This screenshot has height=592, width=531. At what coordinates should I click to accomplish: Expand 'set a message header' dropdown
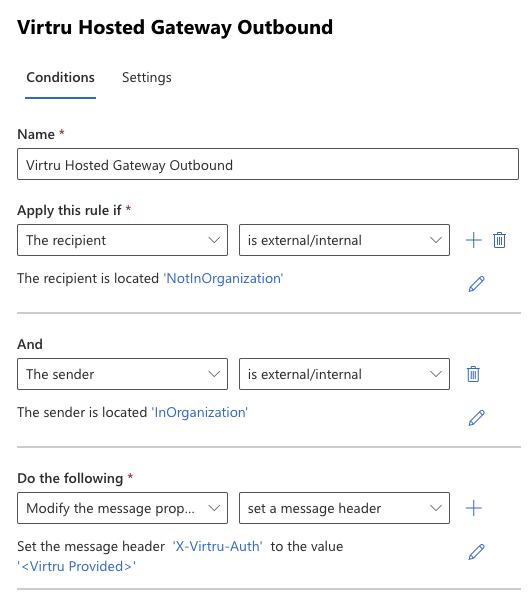point(344,508)
